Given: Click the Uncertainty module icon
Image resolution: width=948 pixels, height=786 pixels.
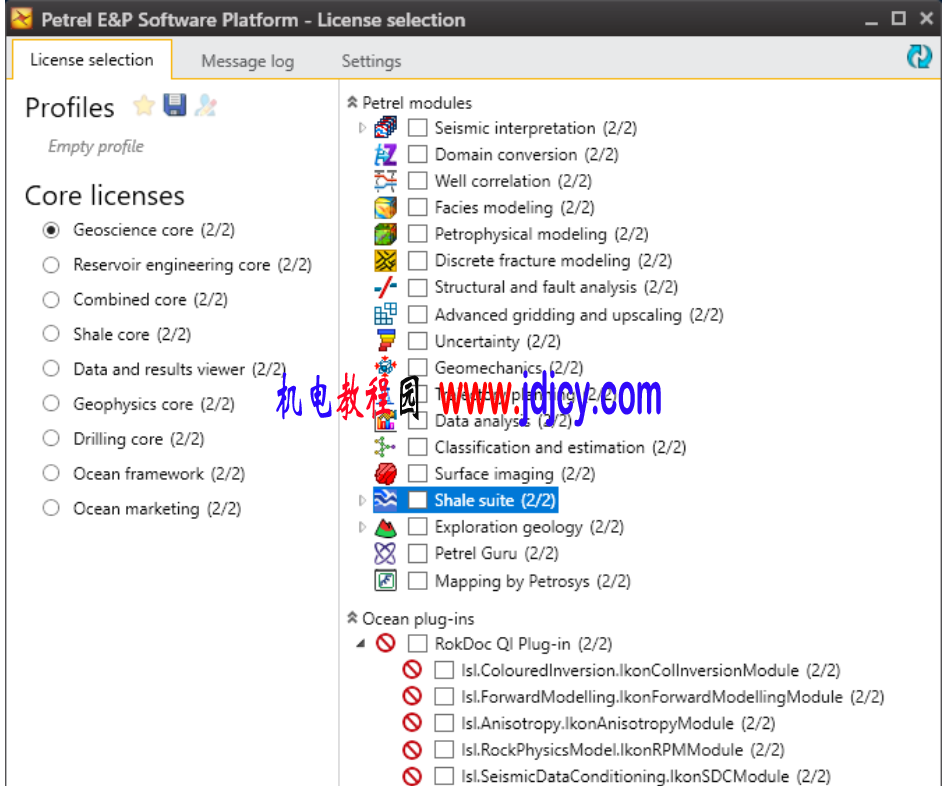Looking at the screenshot, I should [x=385, y=341].
